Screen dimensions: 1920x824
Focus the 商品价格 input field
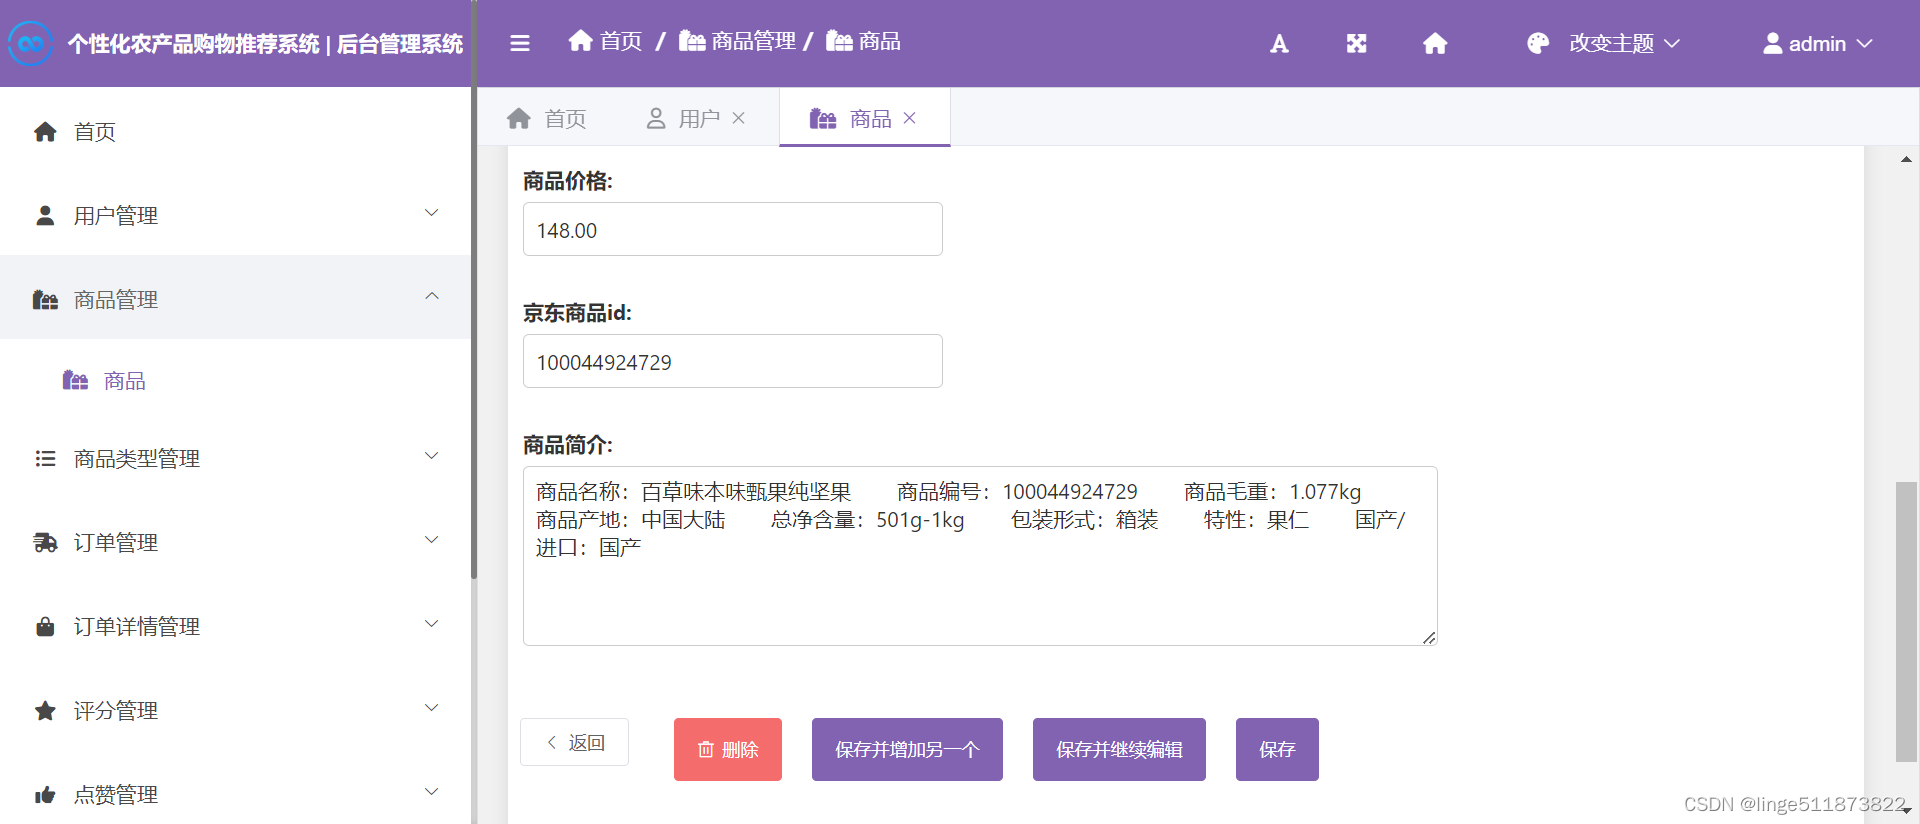733,229
